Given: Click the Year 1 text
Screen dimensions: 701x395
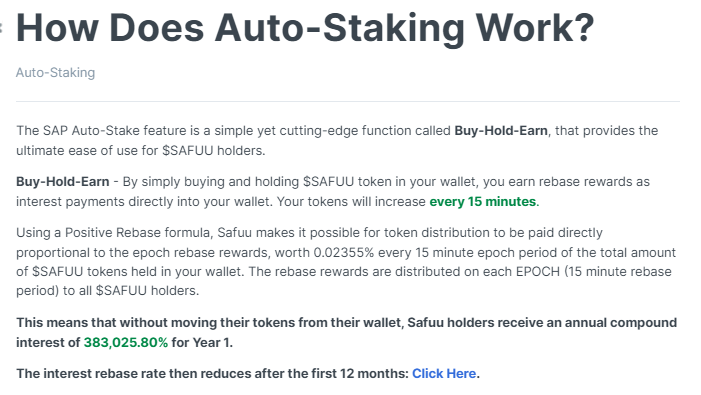Looking at the screenshot, I should click(211, 342).
